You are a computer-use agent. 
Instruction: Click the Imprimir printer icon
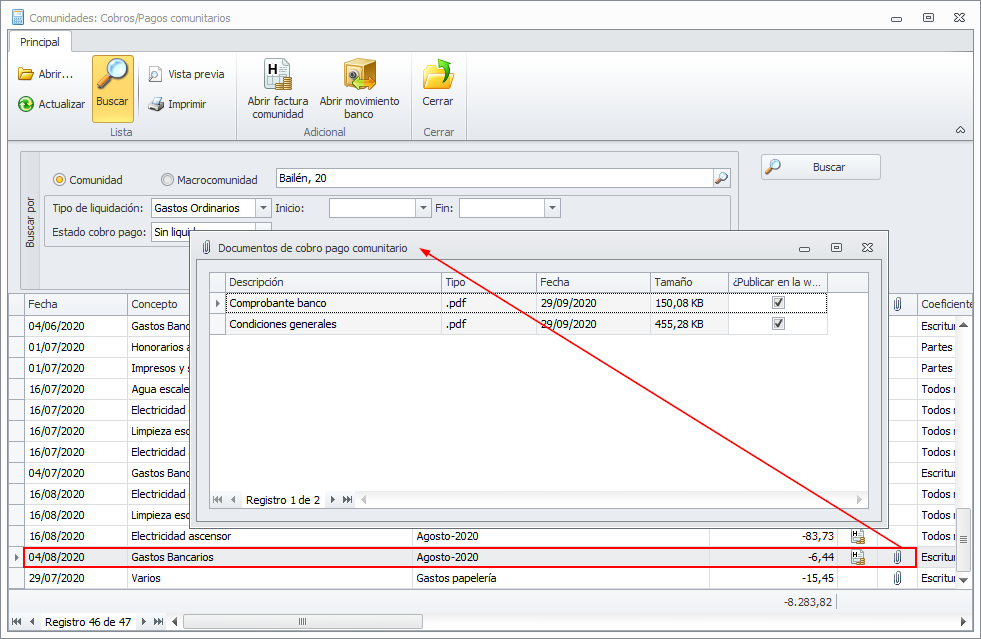156,104
